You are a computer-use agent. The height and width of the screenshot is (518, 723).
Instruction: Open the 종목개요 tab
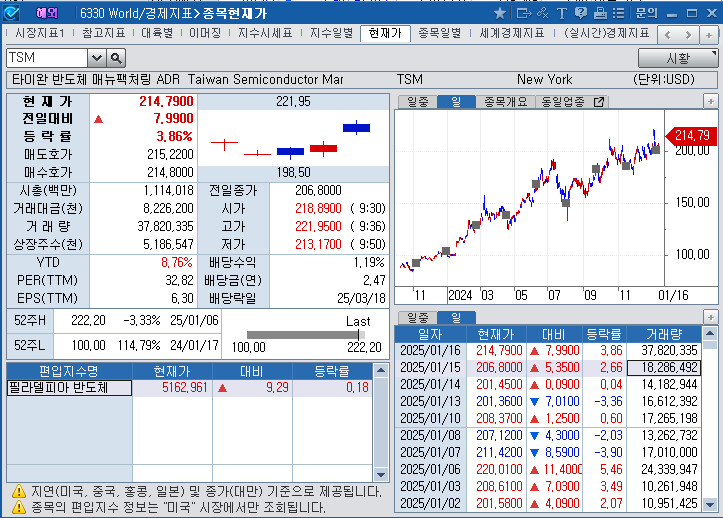(505, 102)
